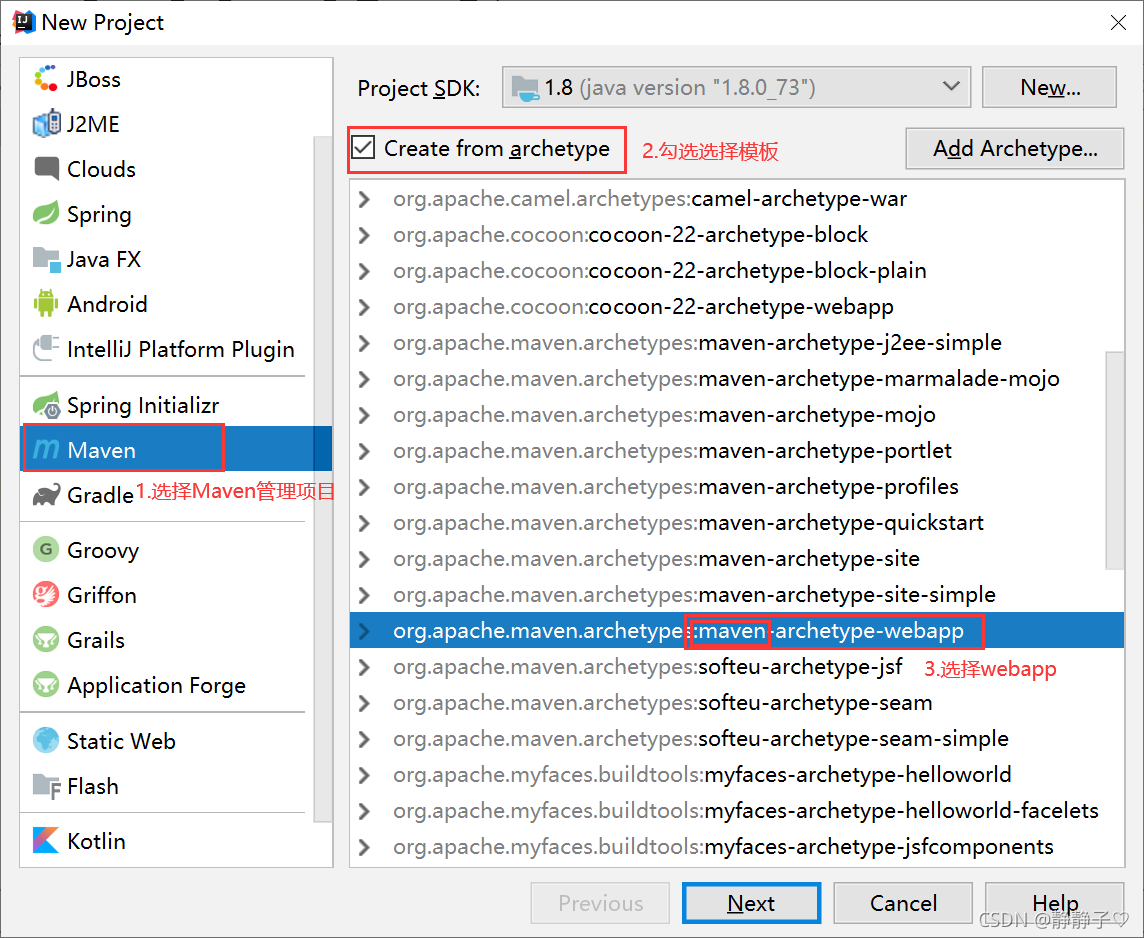Click the Grails project type icon

[x=45, y=640]
